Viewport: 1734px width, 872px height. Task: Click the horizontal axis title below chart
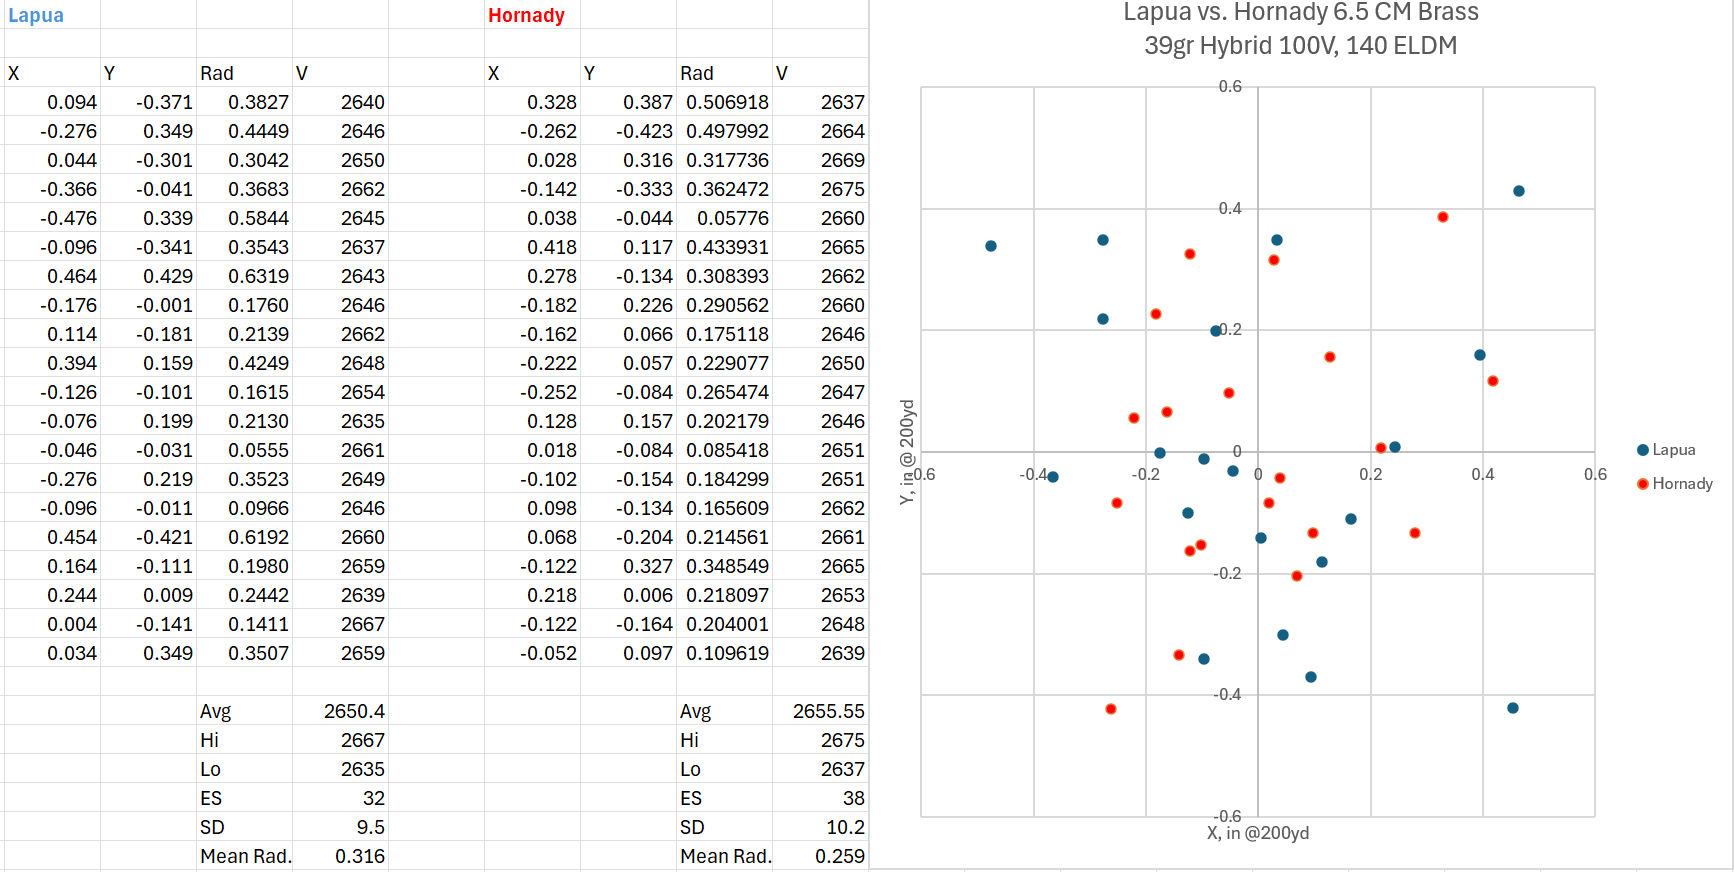pyautogui.click(x=1257, y=833)
